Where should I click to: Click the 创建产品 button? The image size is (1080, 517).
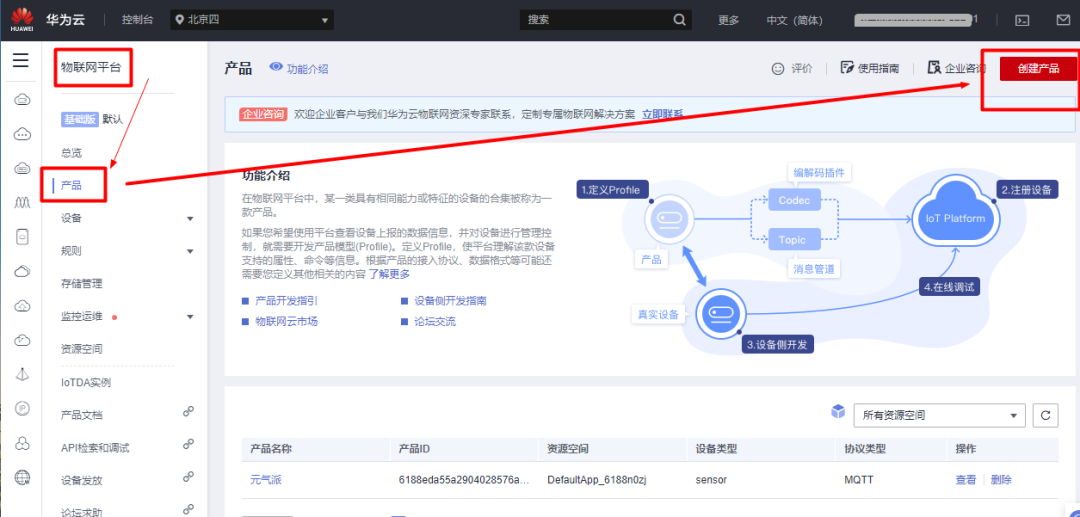tap(1038, 68)
